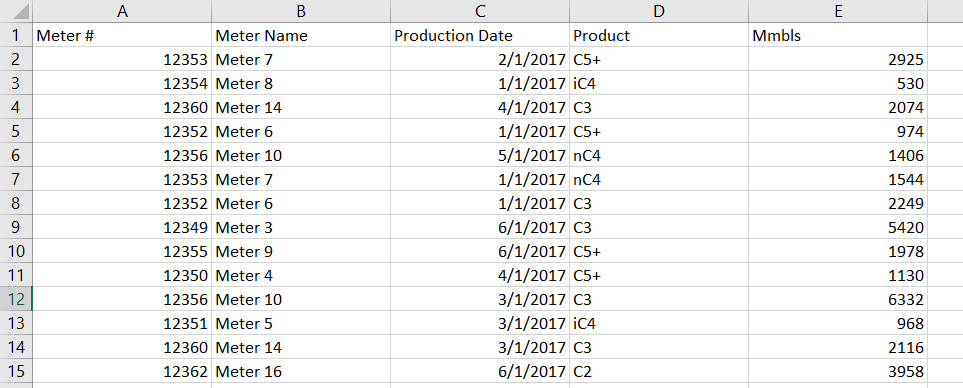Click the Meter Name header cell
963x388 pixels.
pos(301,36)
